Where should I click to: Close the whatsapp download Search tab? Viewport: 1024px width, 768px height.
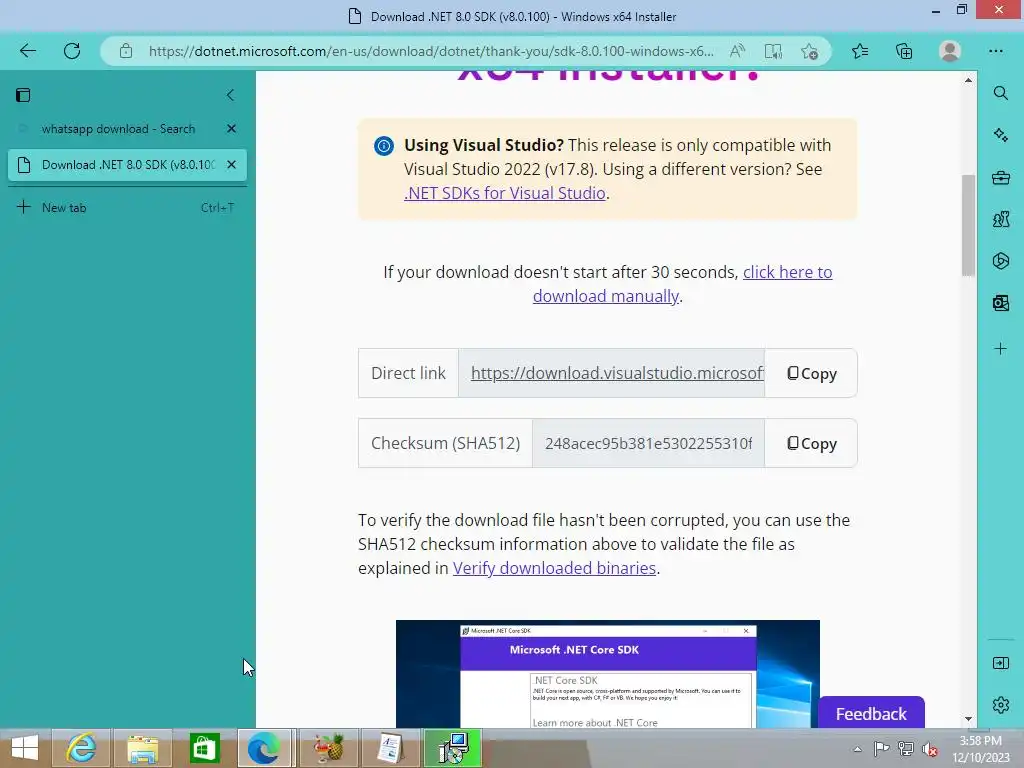[x=231, y=129]
